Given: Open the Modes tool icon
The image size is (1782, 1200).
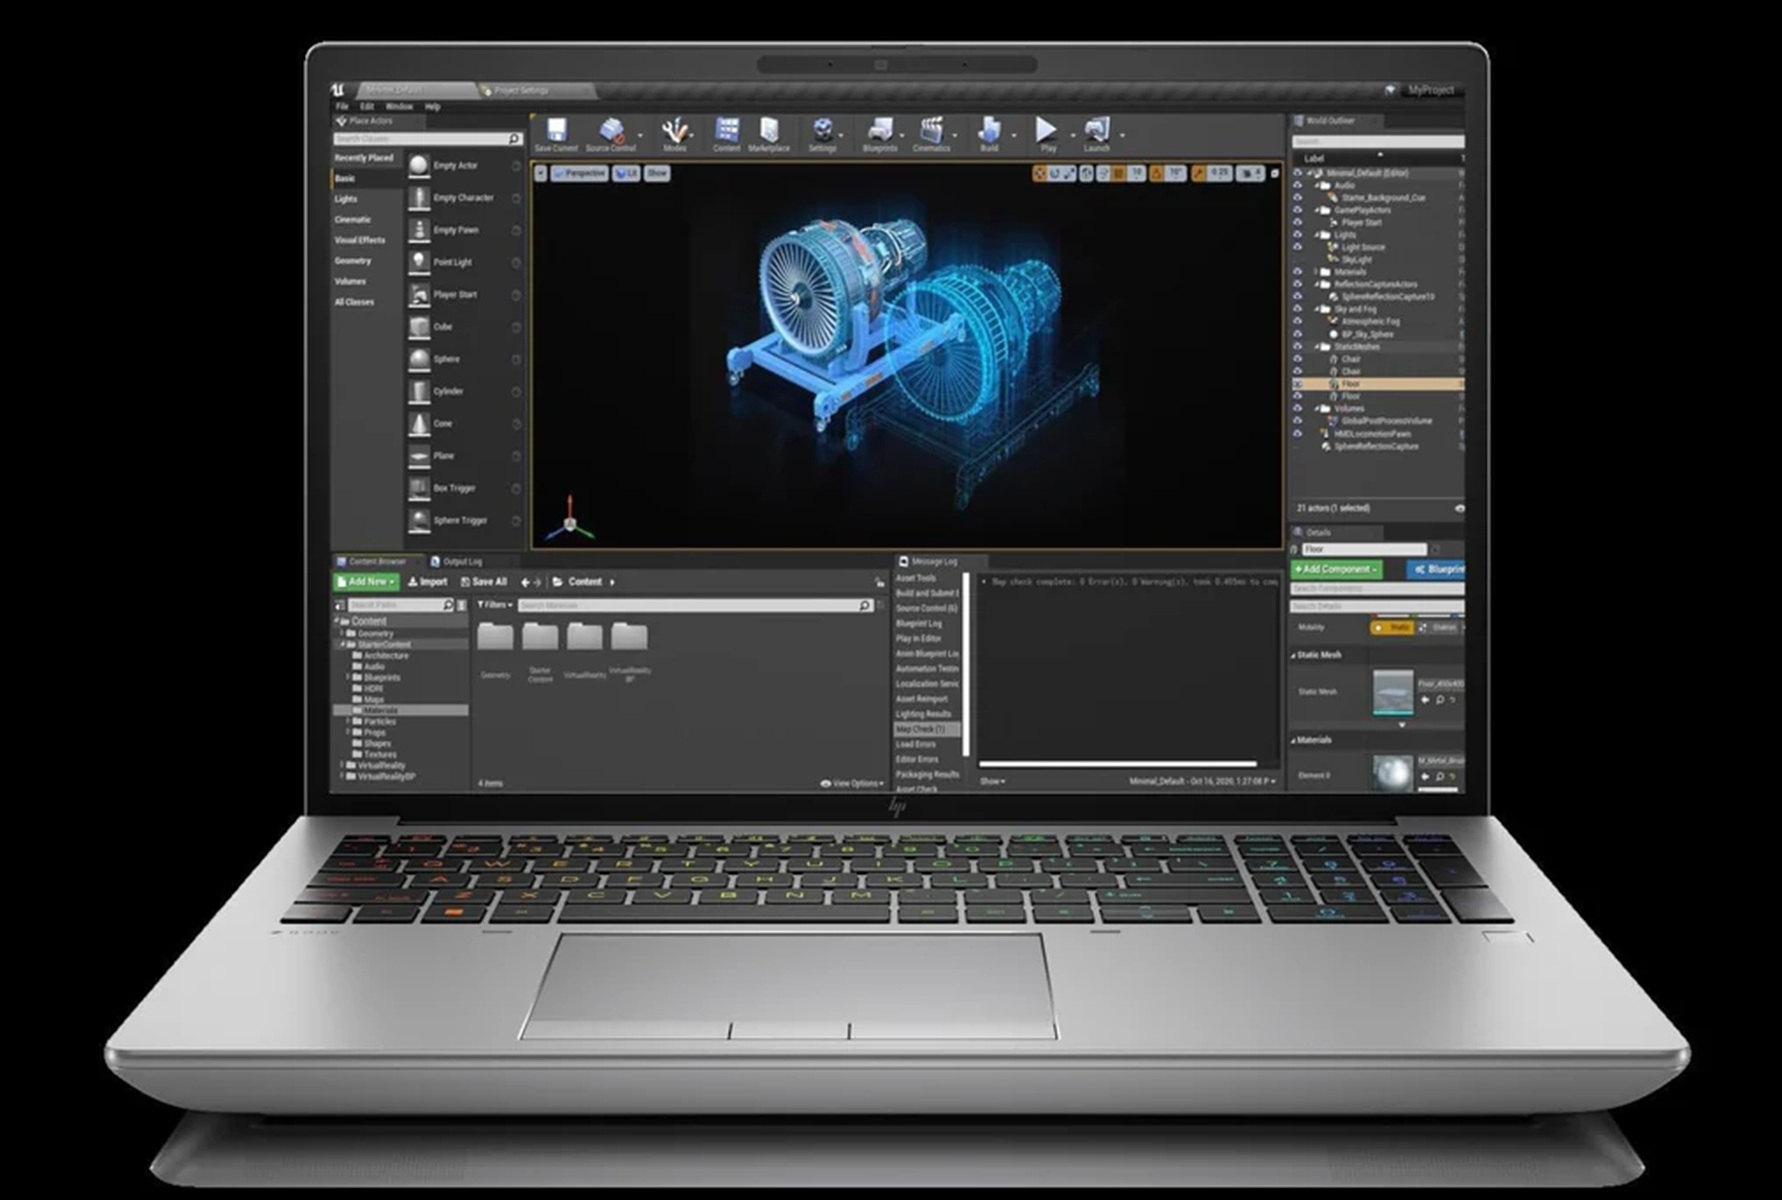Looking at the screenshot, I should [675, 130].
